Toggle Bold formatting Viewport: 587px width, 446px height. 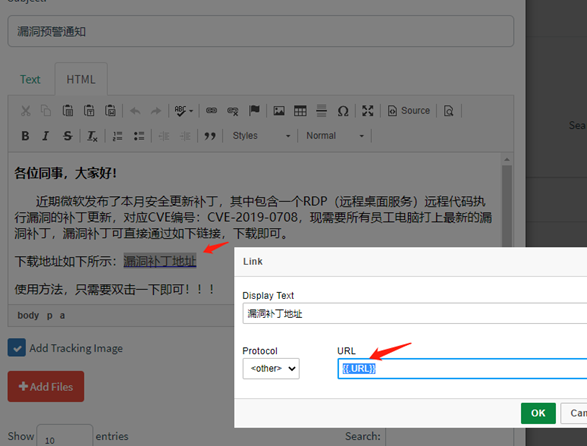click(25, 136)
